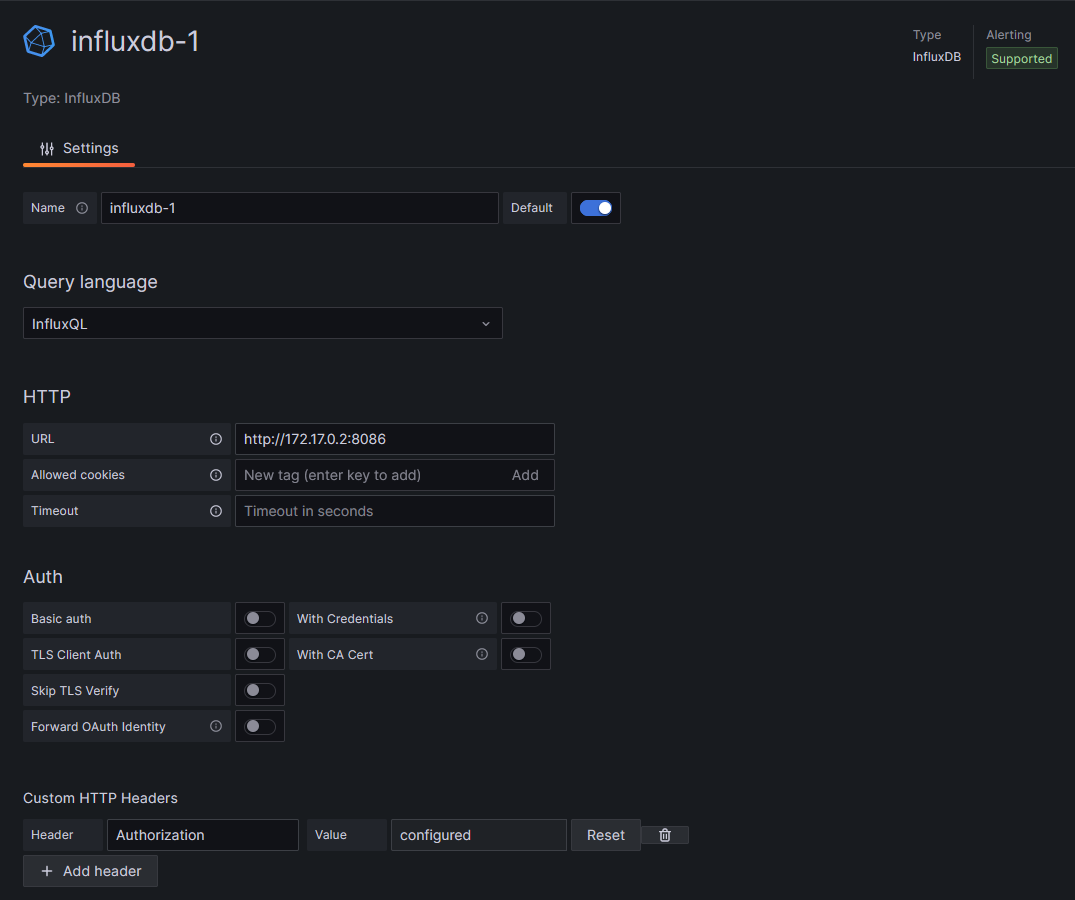Open the Settings tab
This screenshot has height=900, width=1075.
tap(79, 149)
